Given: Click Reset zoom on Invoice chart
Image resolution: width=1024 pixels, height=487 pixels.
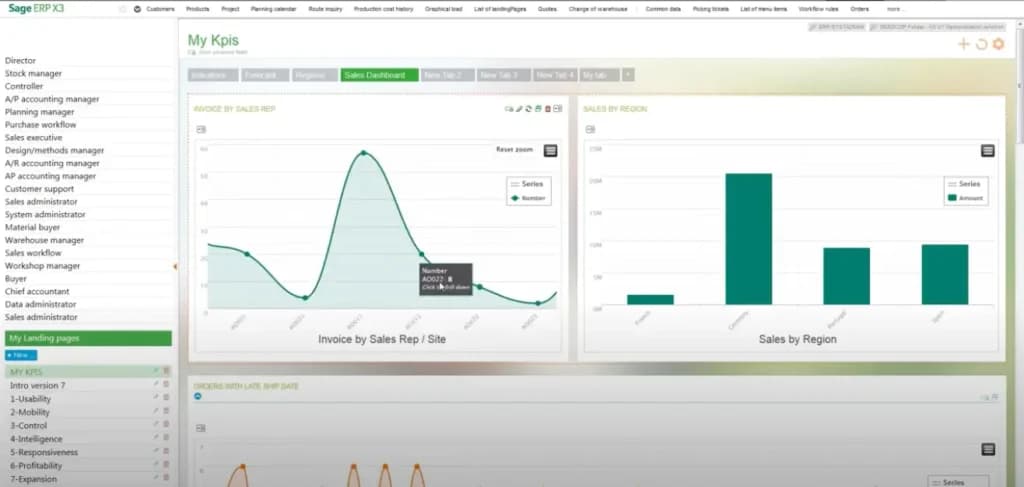Looking at the screenshot, I should [x=515, y=149].
